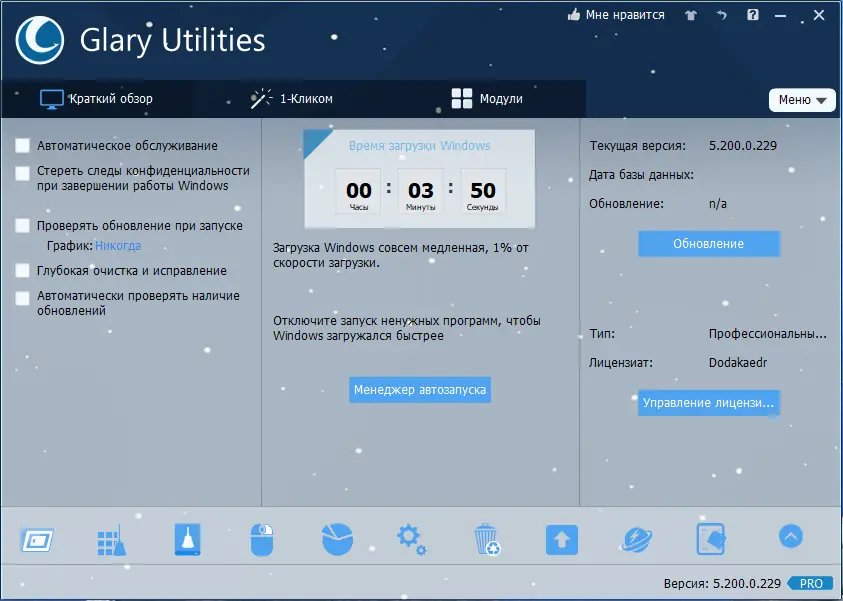843x601 pixels.
Task: Click the 'Время загрузки Windows' heading
Action: coord(419,146)
